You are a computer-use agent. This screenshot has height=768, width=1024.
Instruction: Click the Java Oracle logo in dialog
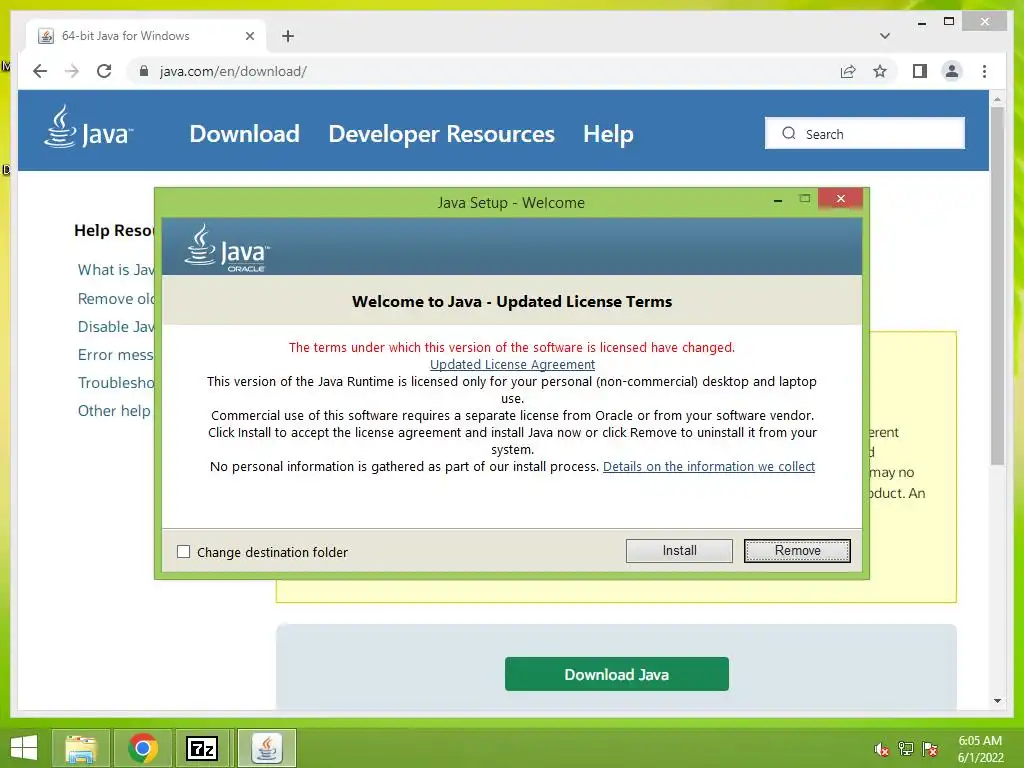[x=227, y=248]
